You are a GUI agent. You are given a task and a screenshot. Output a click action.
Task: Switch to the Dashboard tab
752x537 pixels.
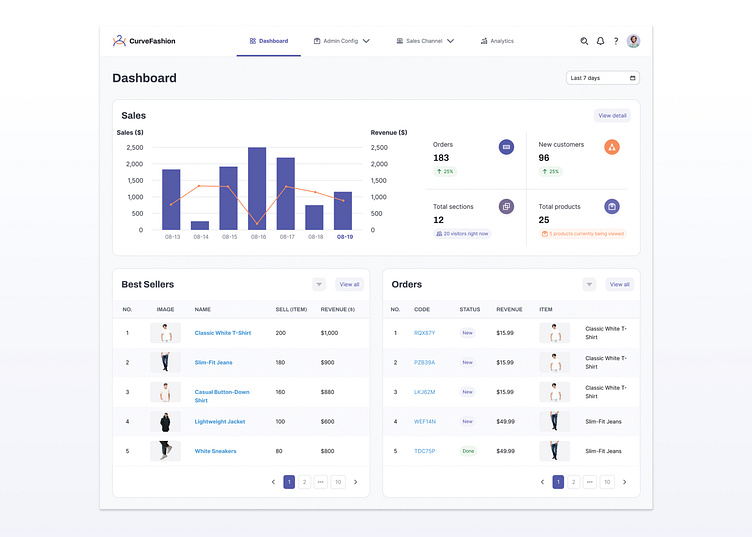click(269, 41)
